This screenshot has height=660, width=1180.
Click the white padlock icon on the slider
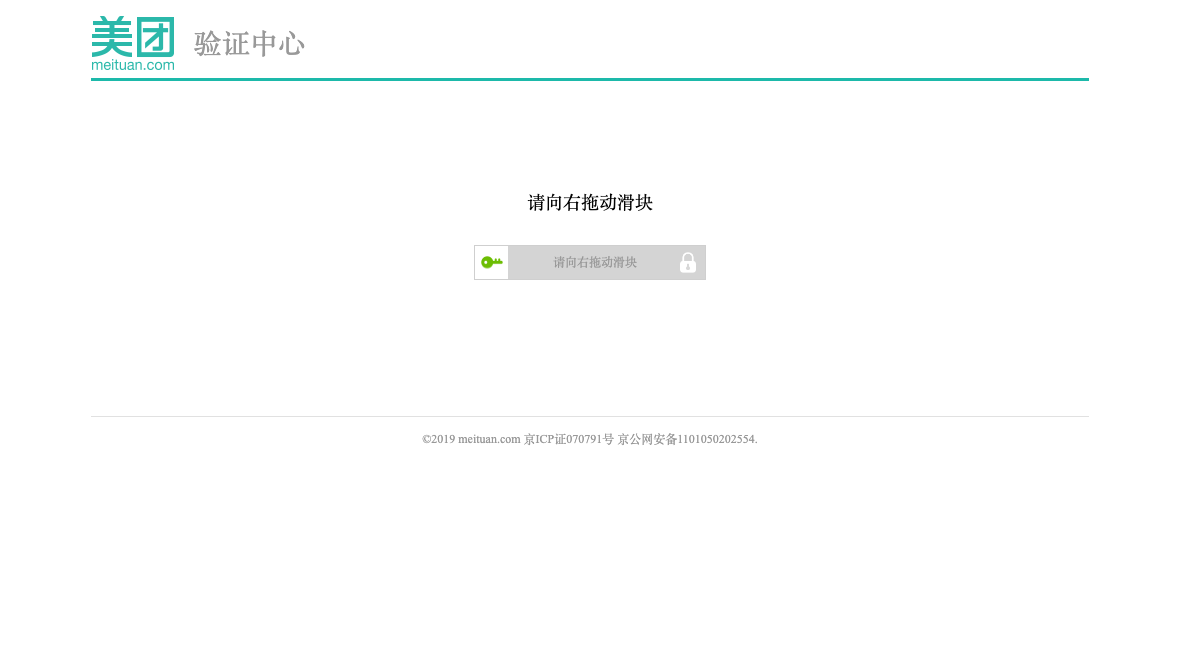(688, 263)
